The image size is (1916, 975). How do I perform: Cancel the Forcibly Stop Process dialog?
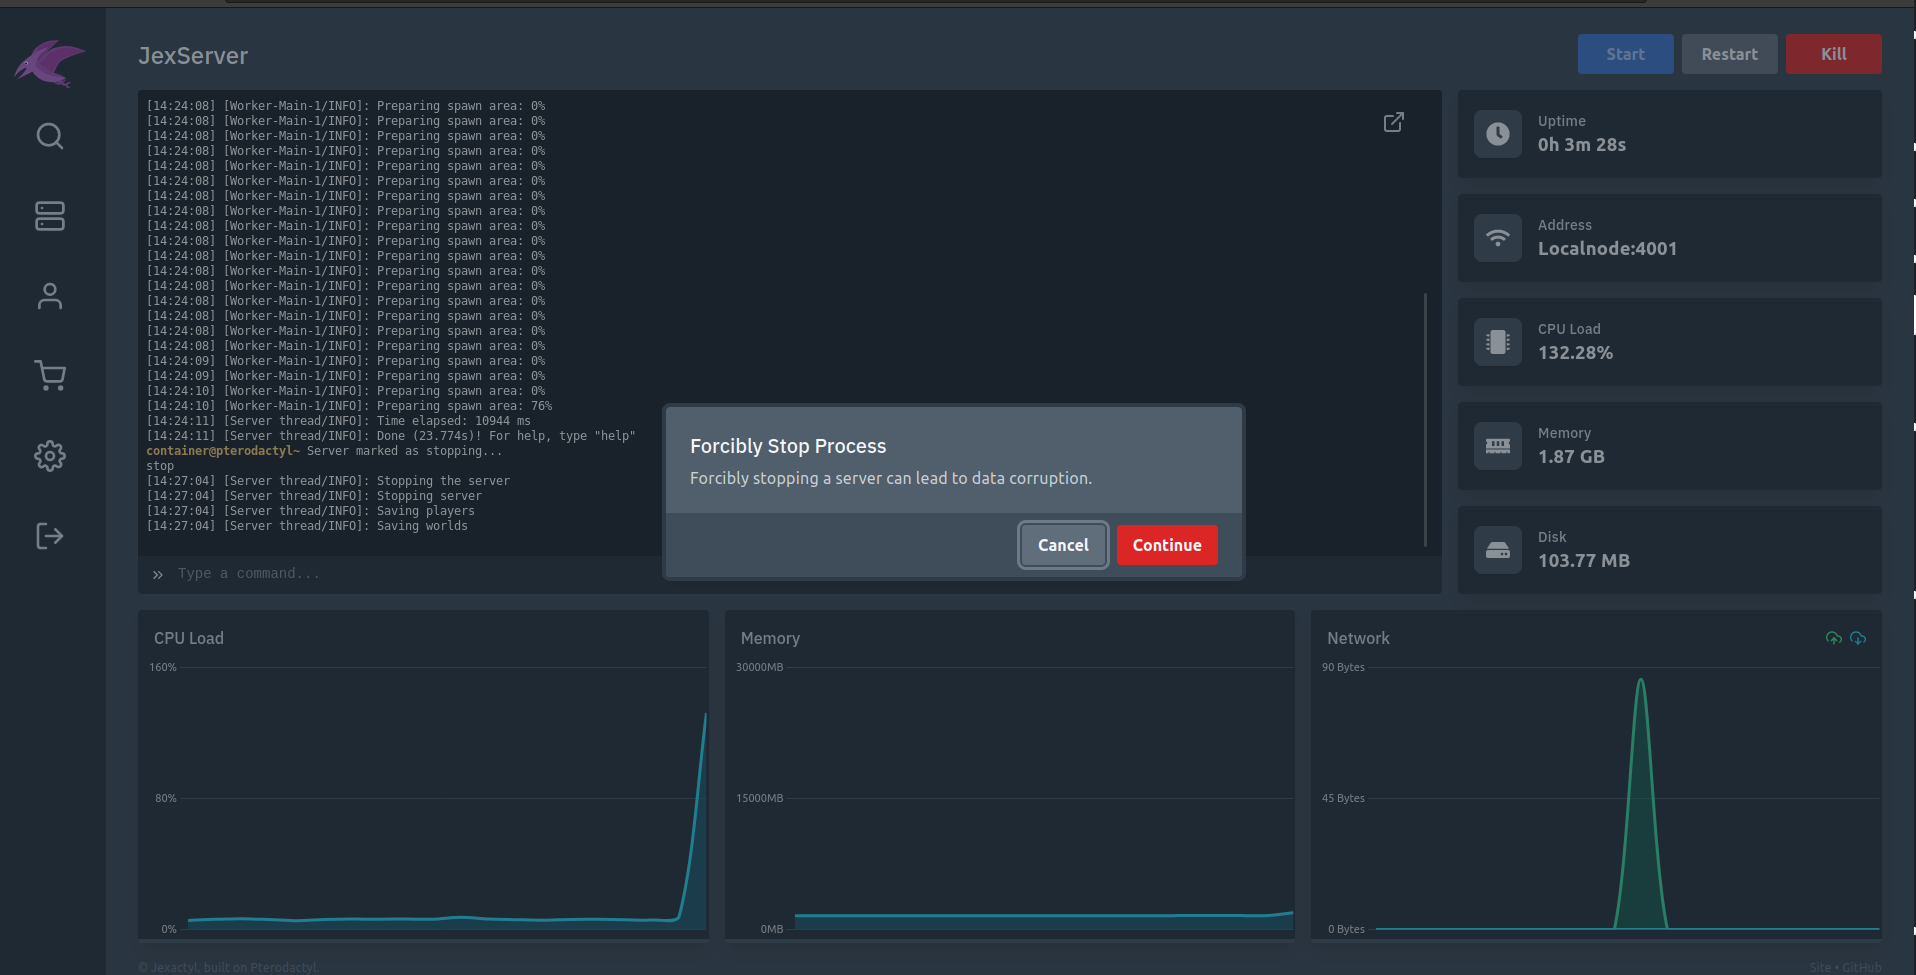[x=1063, y=545]
